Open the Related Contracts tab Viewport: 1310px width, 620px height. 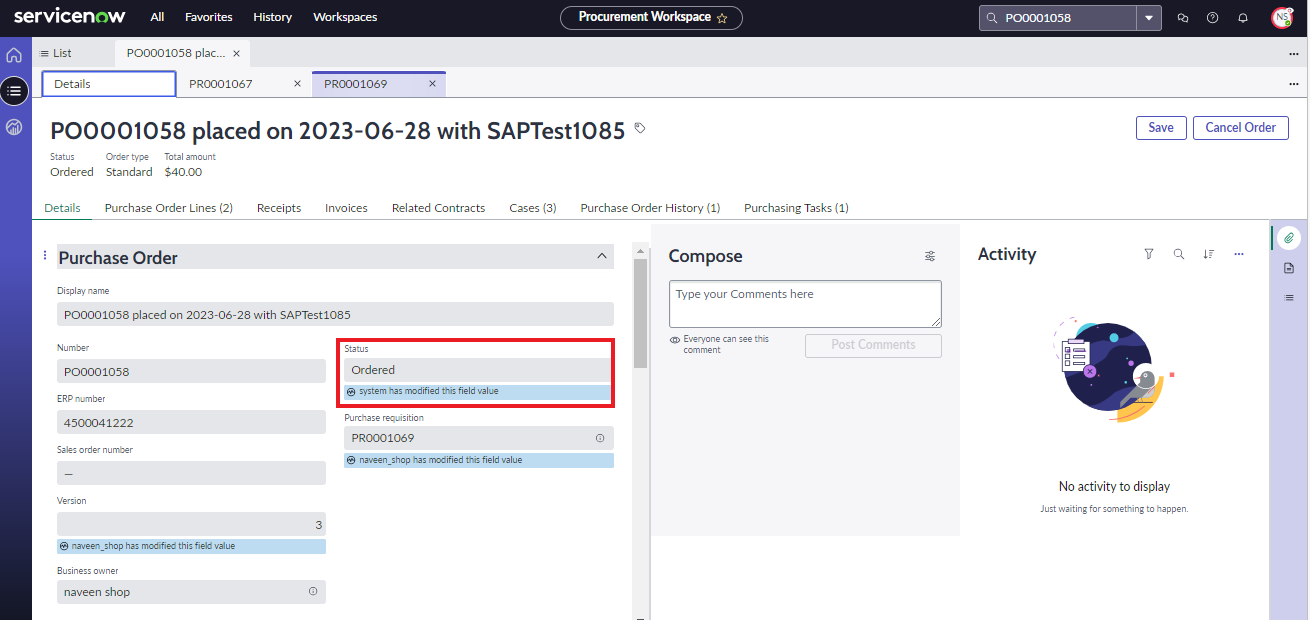click(438, 208)
